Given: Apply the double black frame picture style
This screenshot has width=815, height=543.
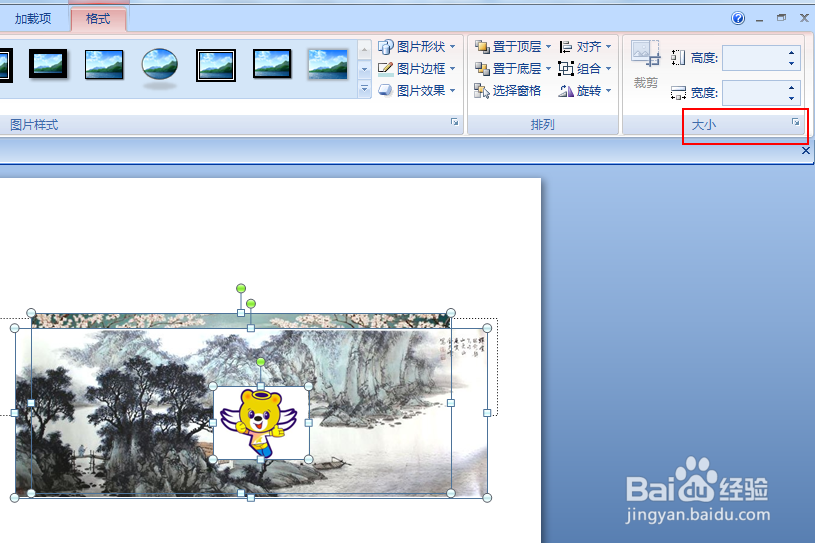Looking at the screenshot, I should [x=216, y=65].
